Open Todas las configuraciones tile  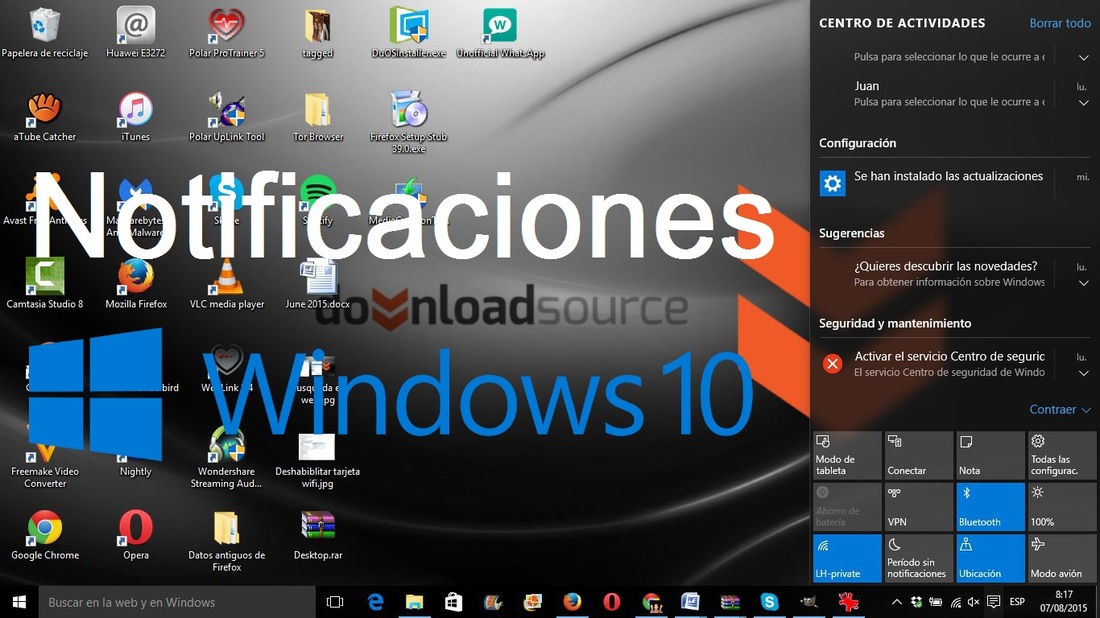coord(1061,455)
